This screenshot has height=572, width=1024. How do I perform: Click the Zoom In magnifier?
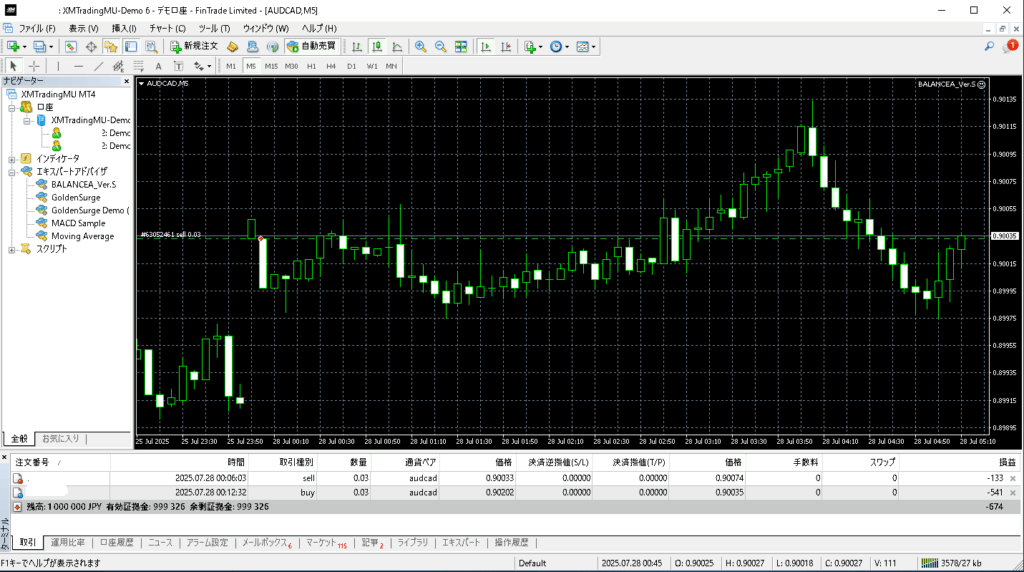point(421,46)
